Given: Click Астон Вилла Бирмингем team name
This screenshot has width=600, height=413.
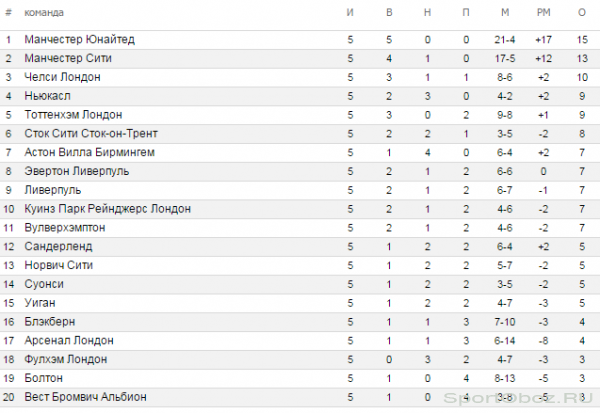Looking at the screenshot, I should [90, 152].
